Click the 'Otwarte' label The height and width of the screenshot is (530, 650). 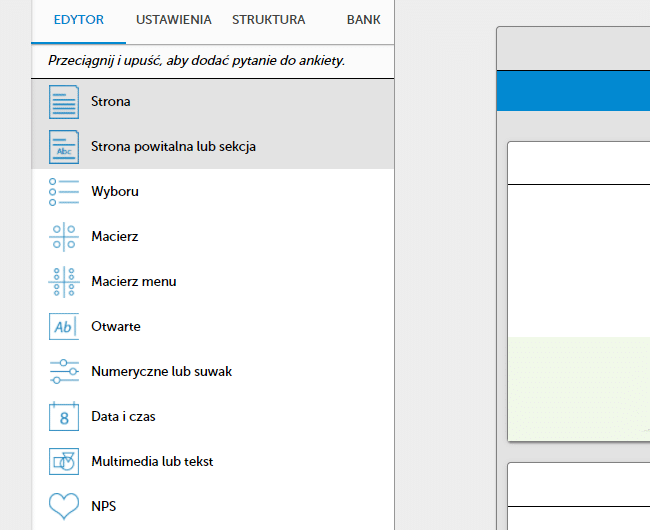click(116, 327)
